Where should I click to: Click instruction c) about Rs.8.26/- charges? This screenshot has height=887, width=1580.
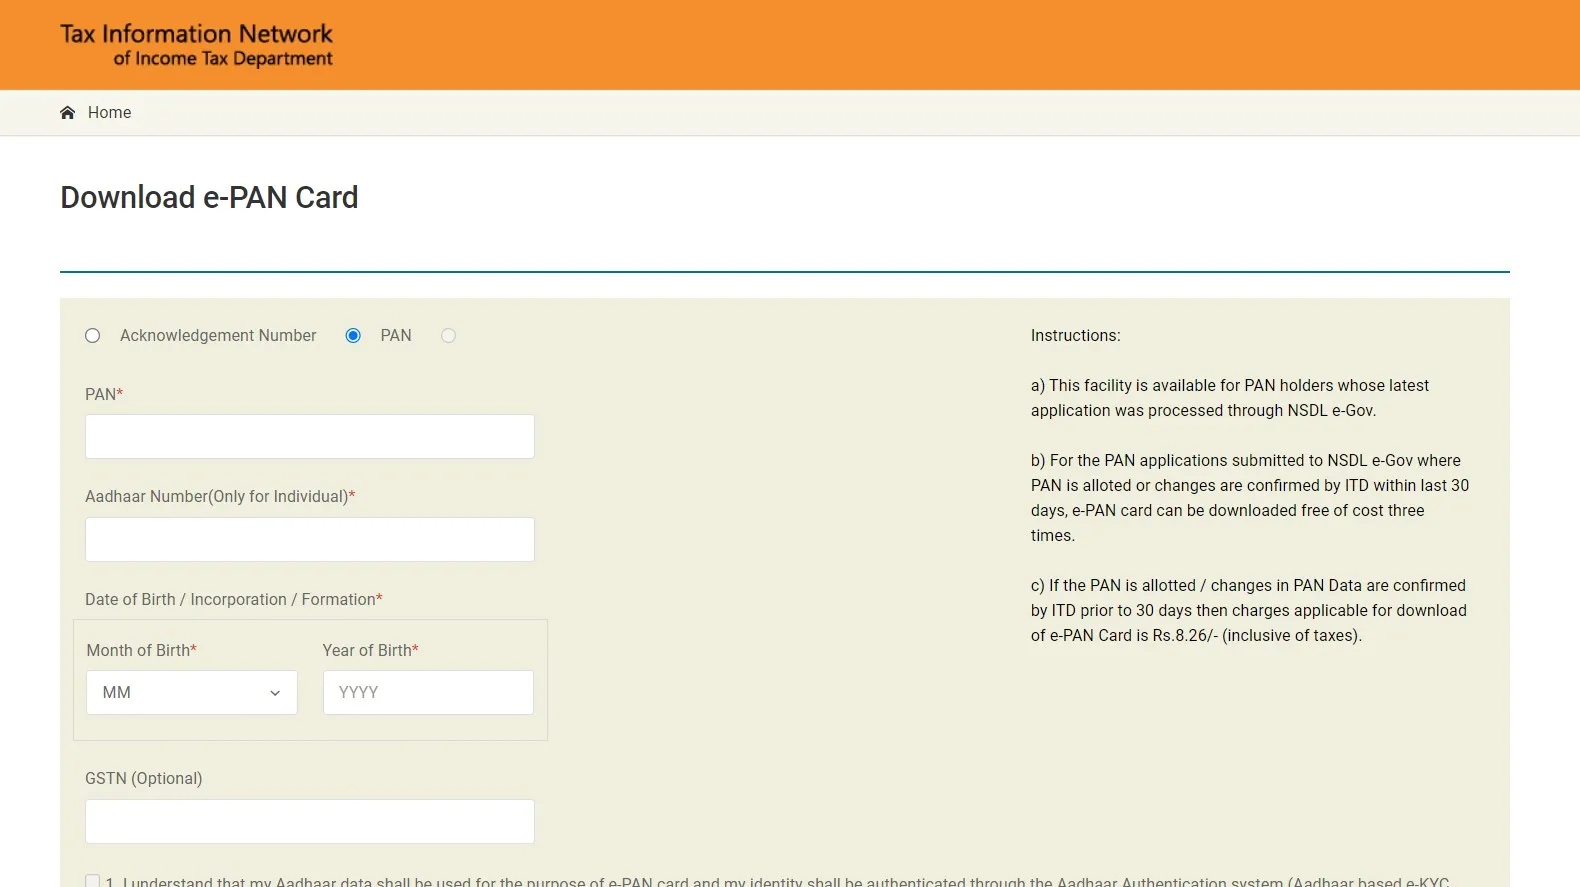tap(1249, 611)
